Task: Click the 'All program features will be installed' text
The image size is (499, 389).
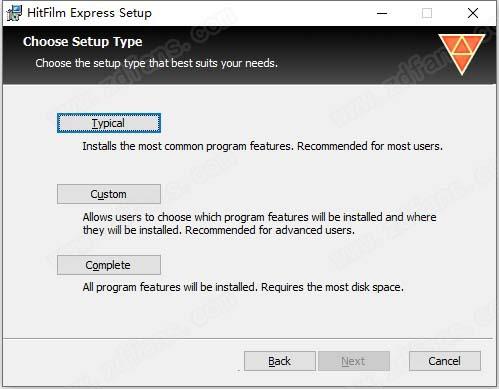Action: coord(170,287)
